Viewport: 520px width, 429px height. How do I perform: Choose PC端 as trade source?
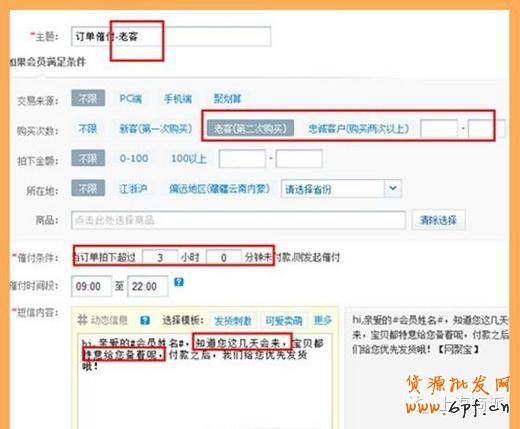pos(131,99)
